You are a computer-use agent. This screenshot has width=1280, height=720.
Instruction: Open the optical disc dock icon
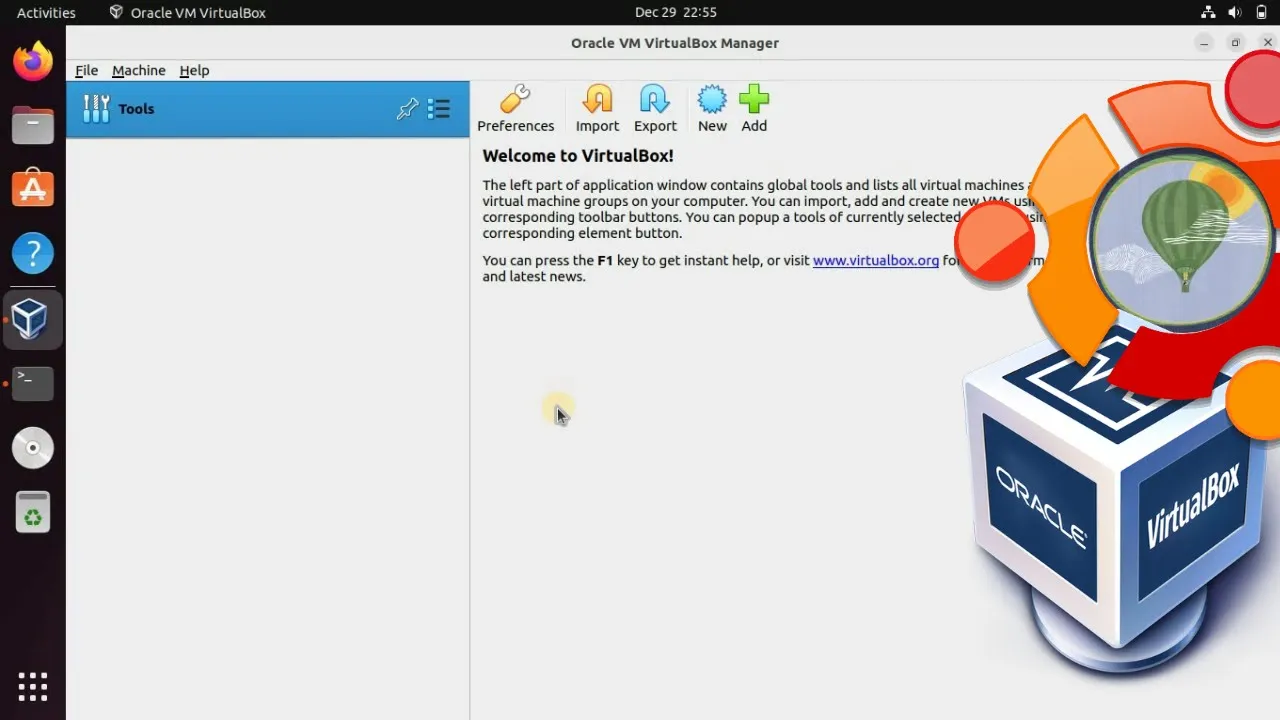click(x=33, y=448)
